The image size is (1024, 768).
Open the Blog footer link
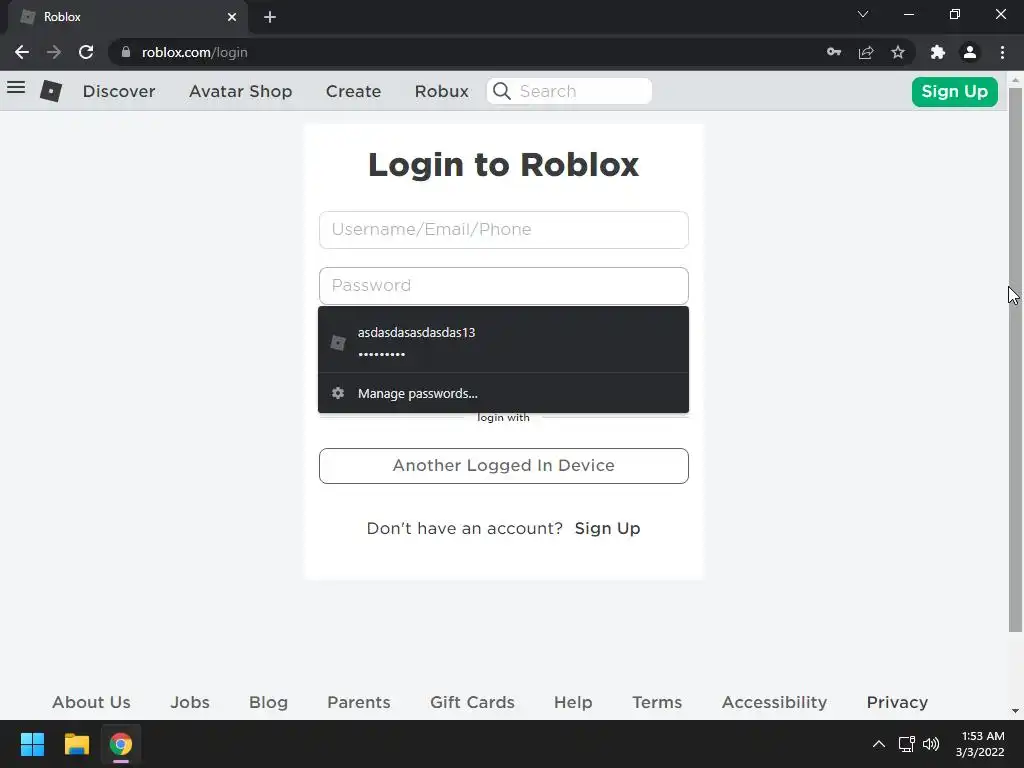click(x=268, y=702)
